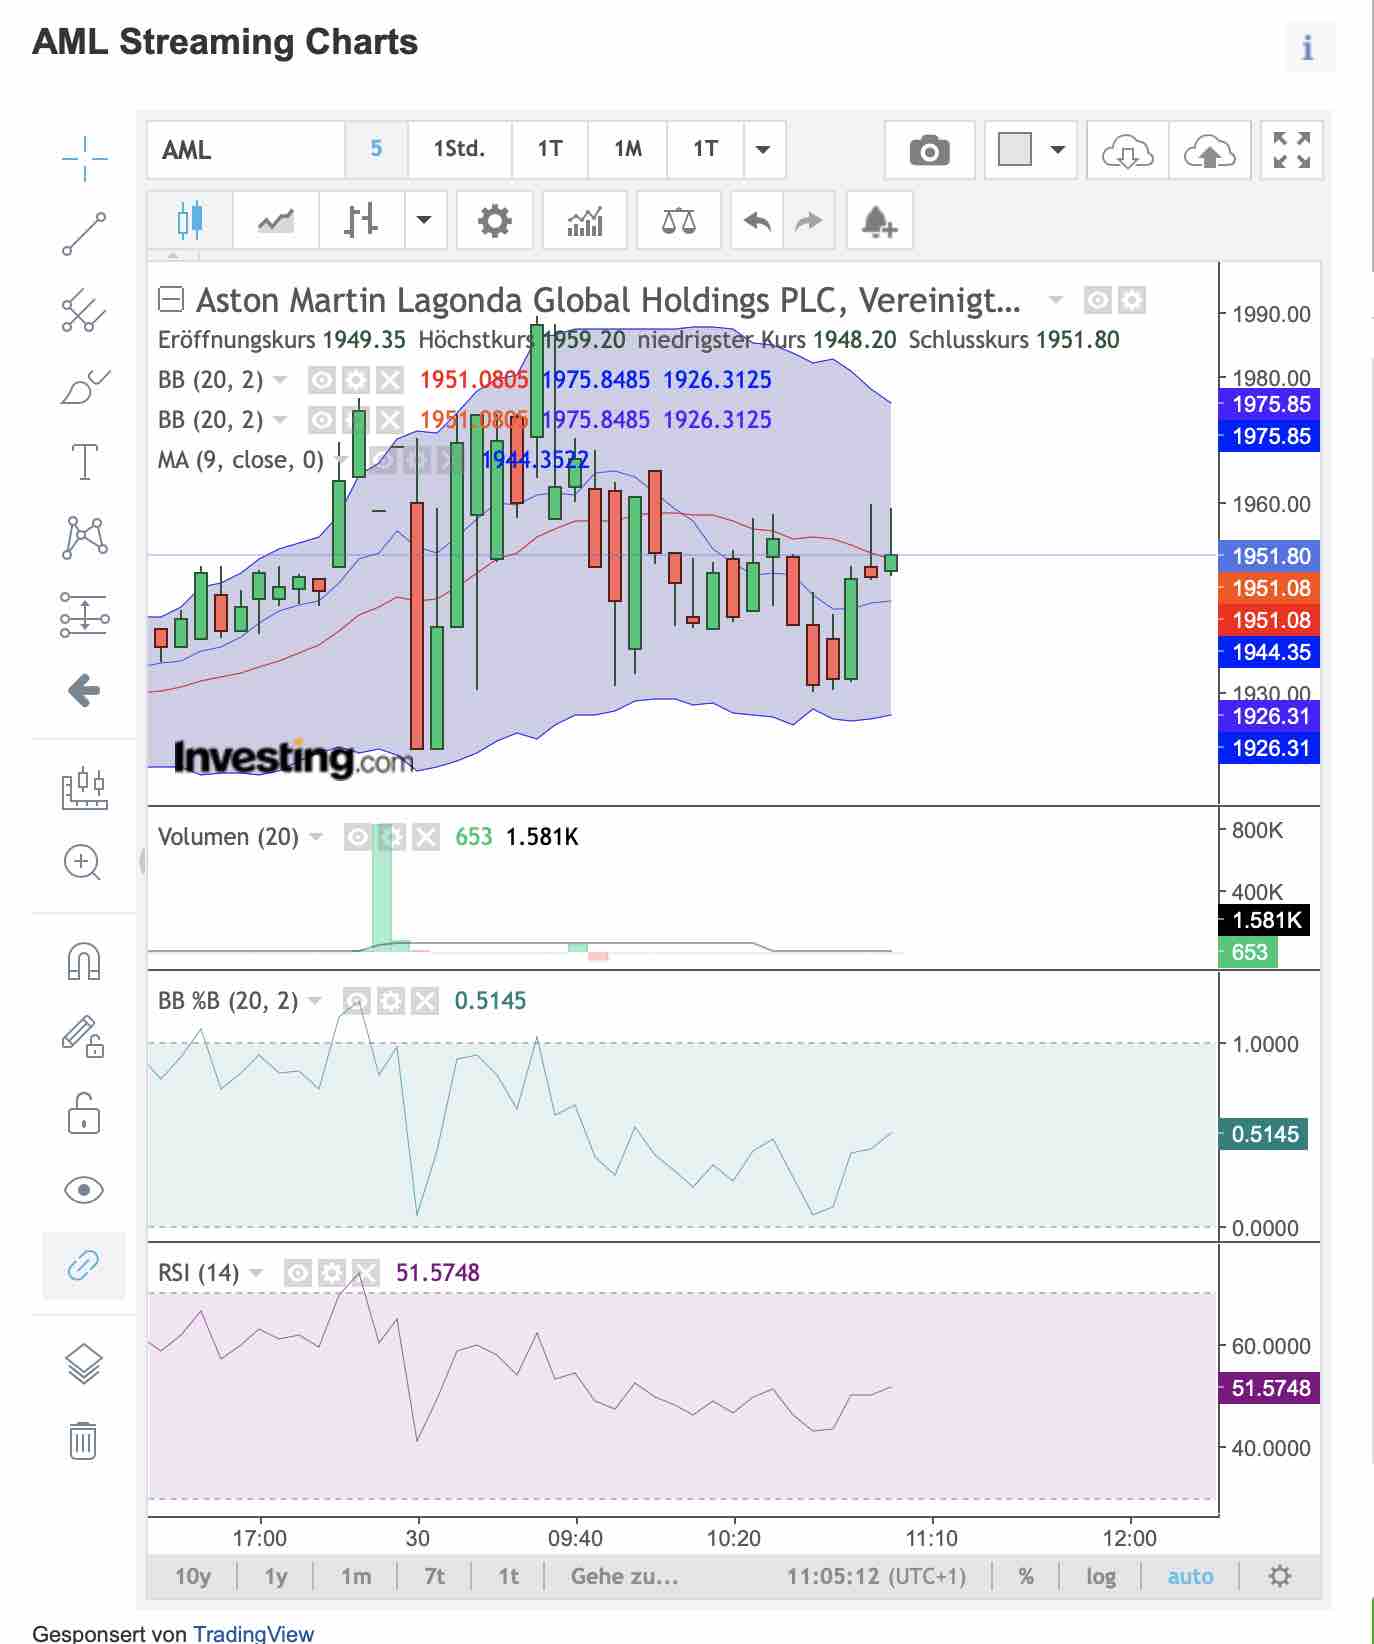1374x1644 pixels.
Task: Collapse the Aston Martin legend box
Action: pos(171,299)
